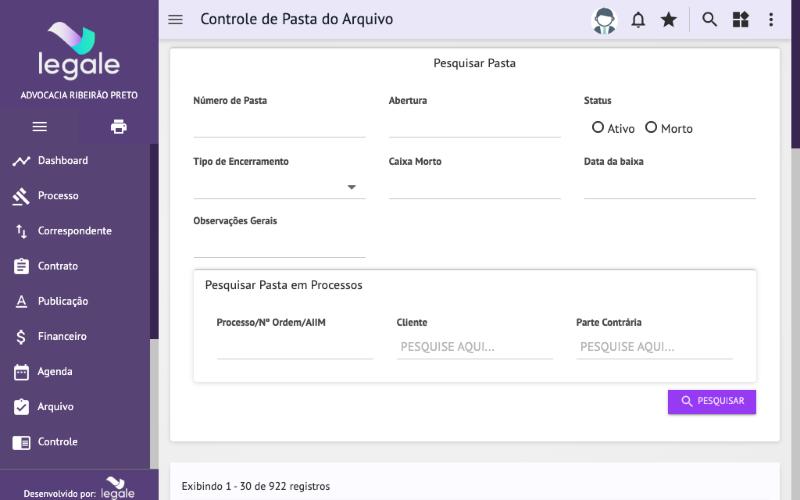Click the 'Pesquisar Pasta em Processos' heading
Screen dimensions: 800x500
(x=284, y=285)
